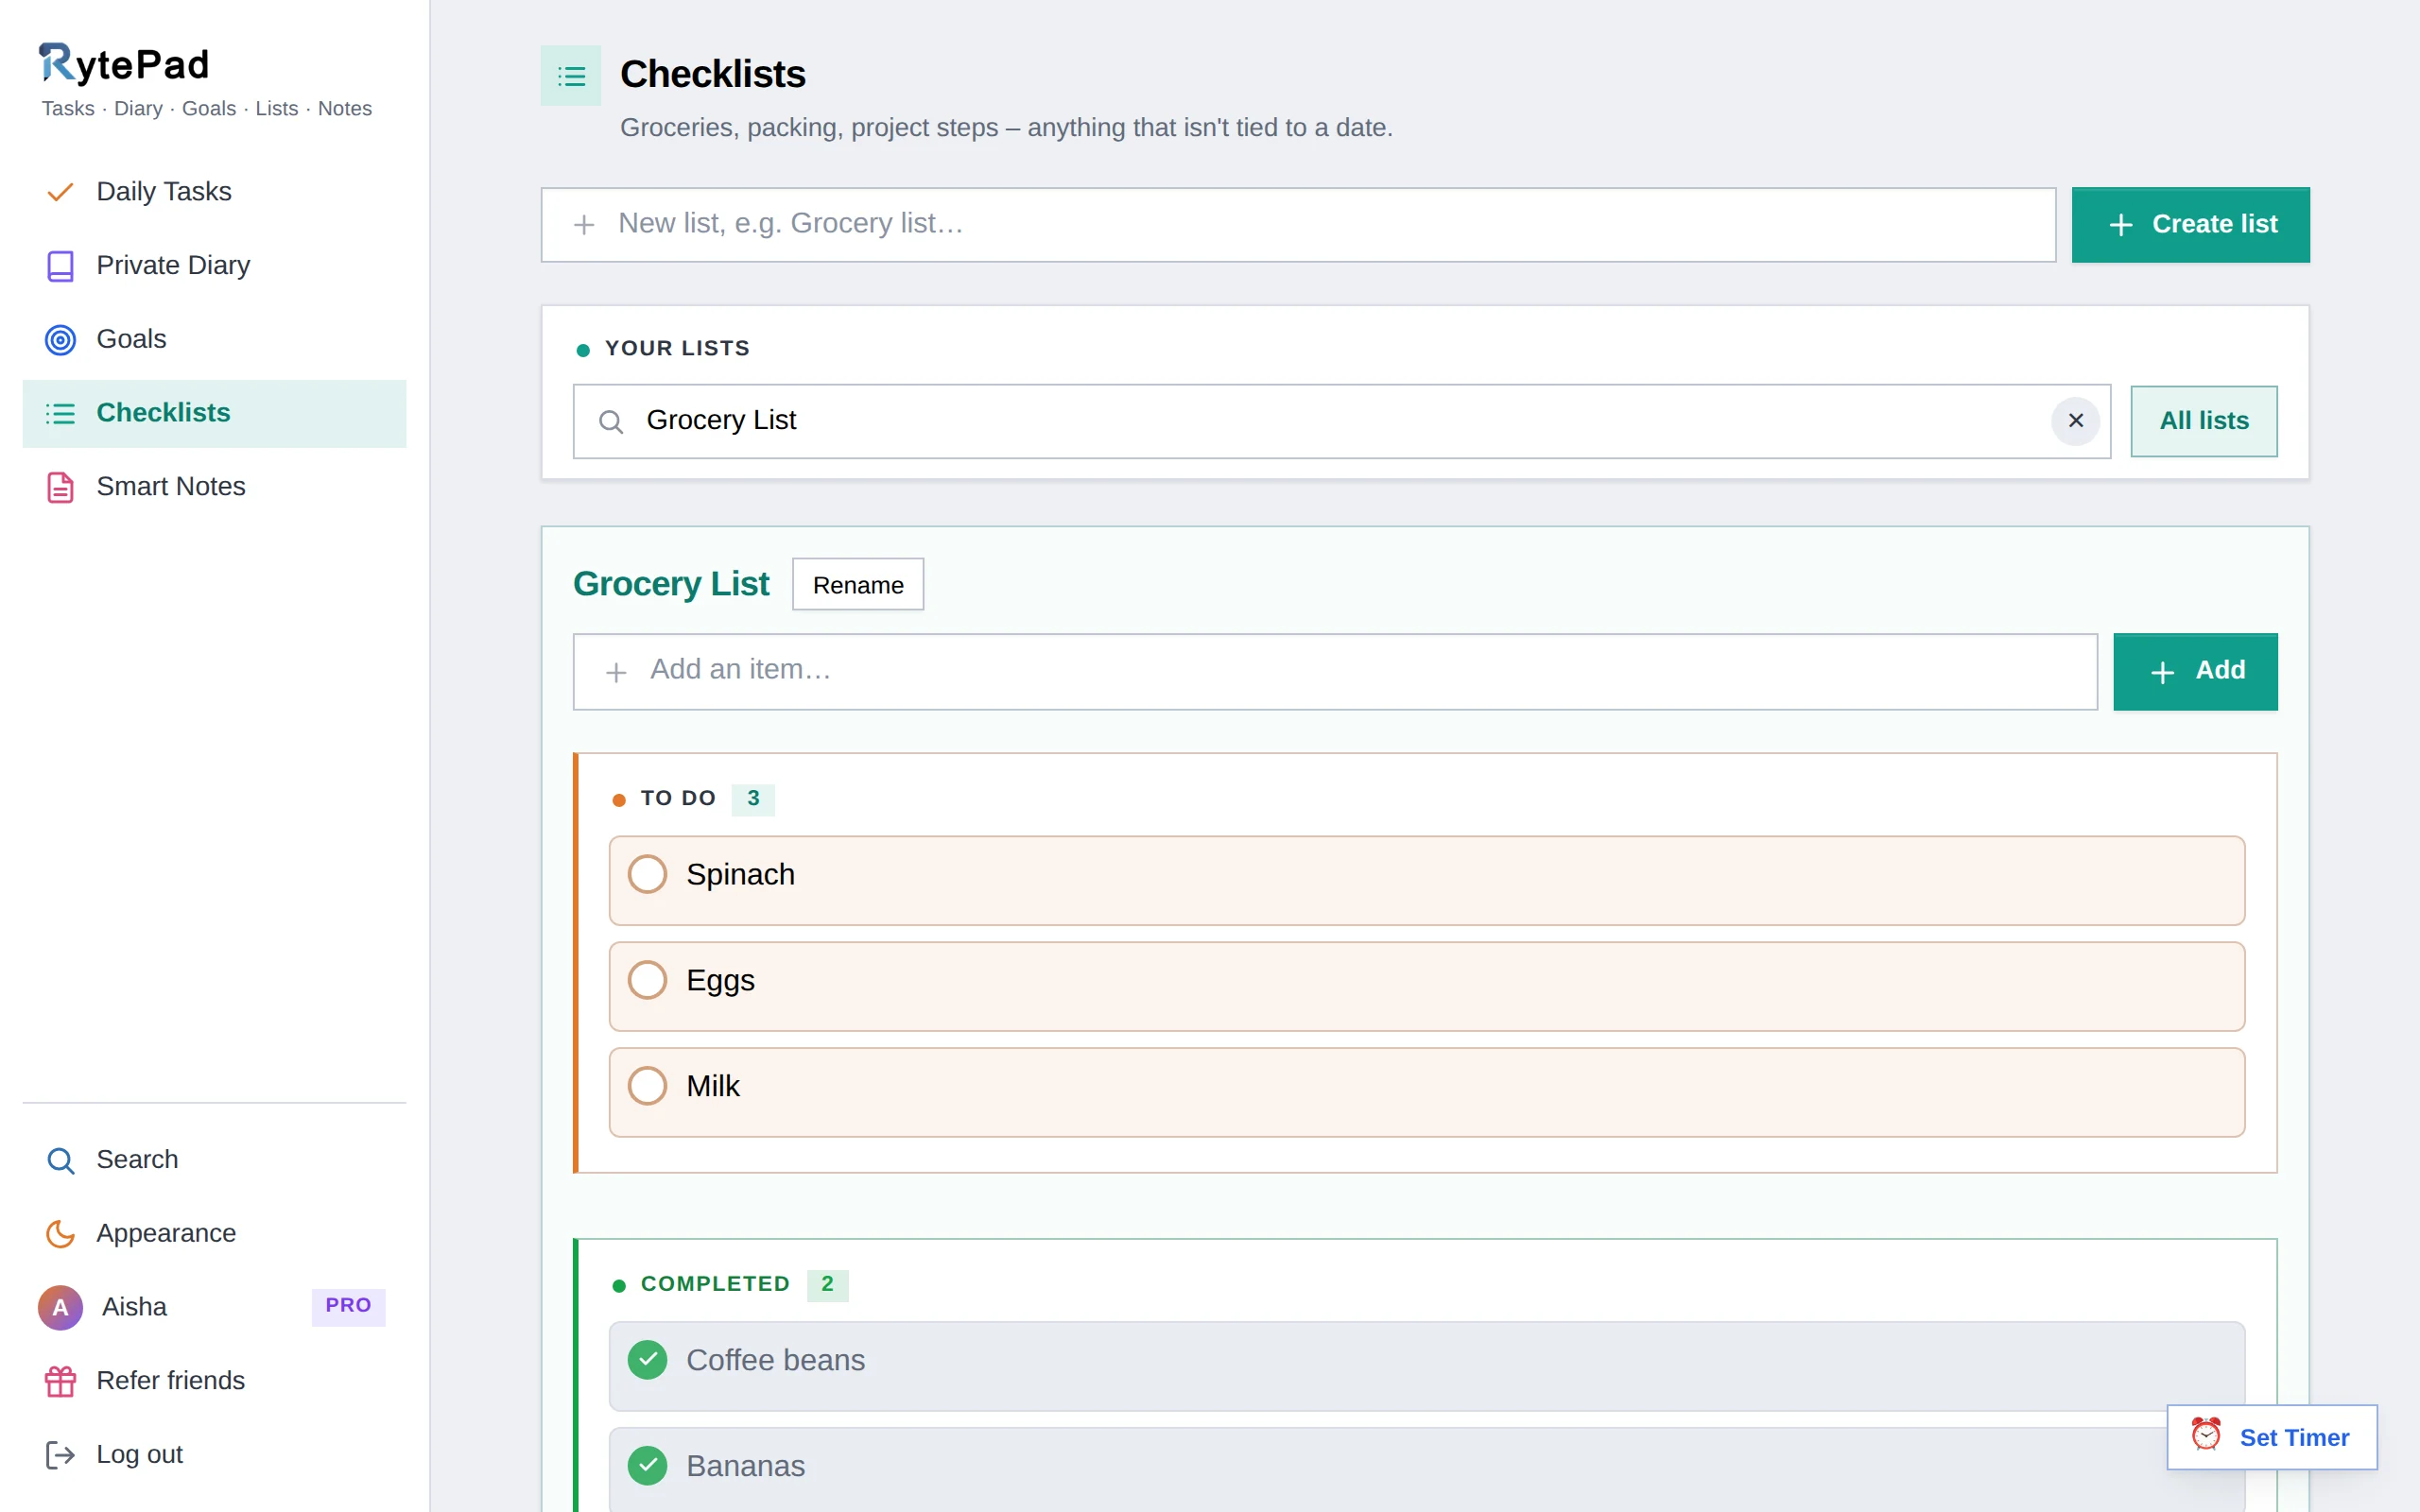Click the Daily Tasks checkmark icon
Screen dimensions: 2420x1512
click(x=60, y=192)
